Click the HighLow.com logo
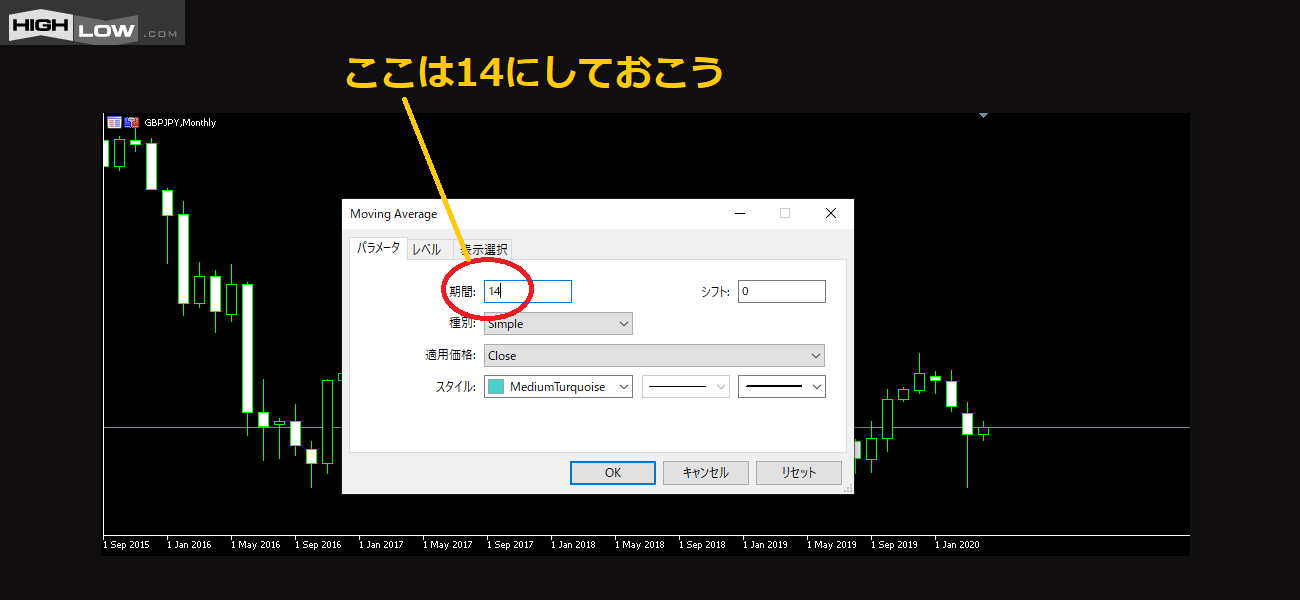1300x600 pixels. pos(93,23)
